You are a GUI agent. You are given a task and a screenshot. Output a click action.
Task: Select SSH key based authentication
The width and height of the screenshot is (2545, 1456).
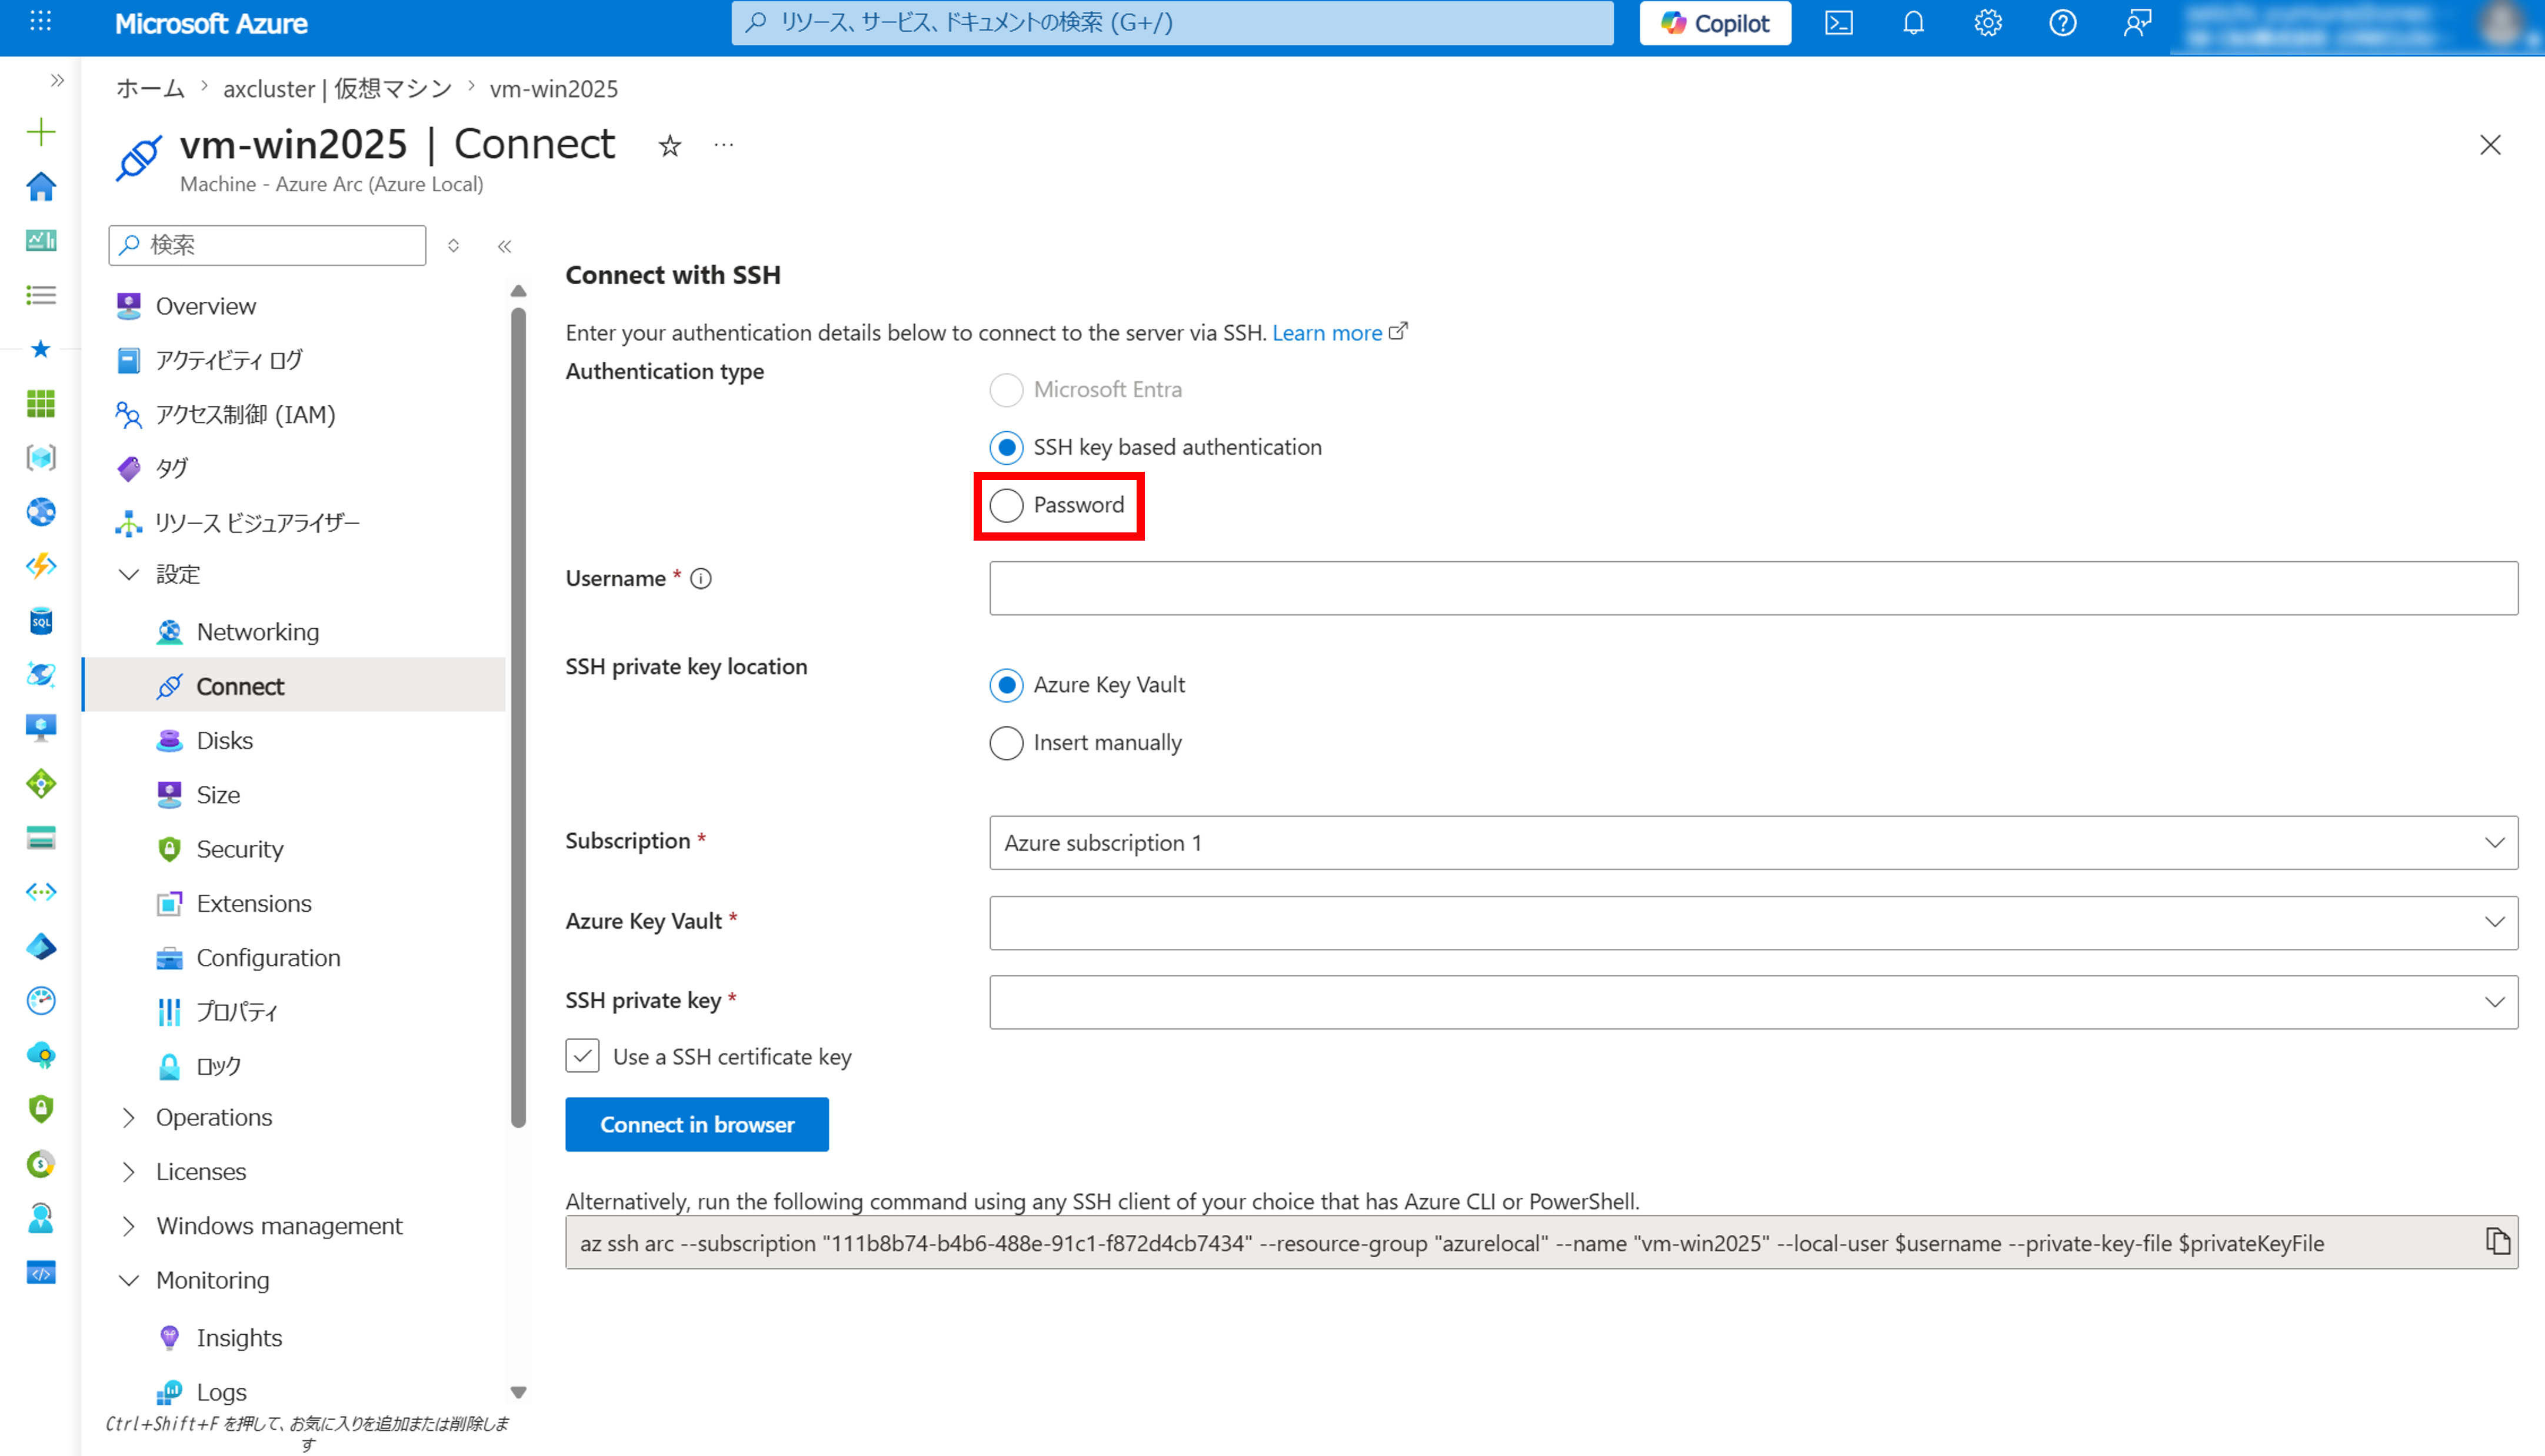tap(1007, 447)
